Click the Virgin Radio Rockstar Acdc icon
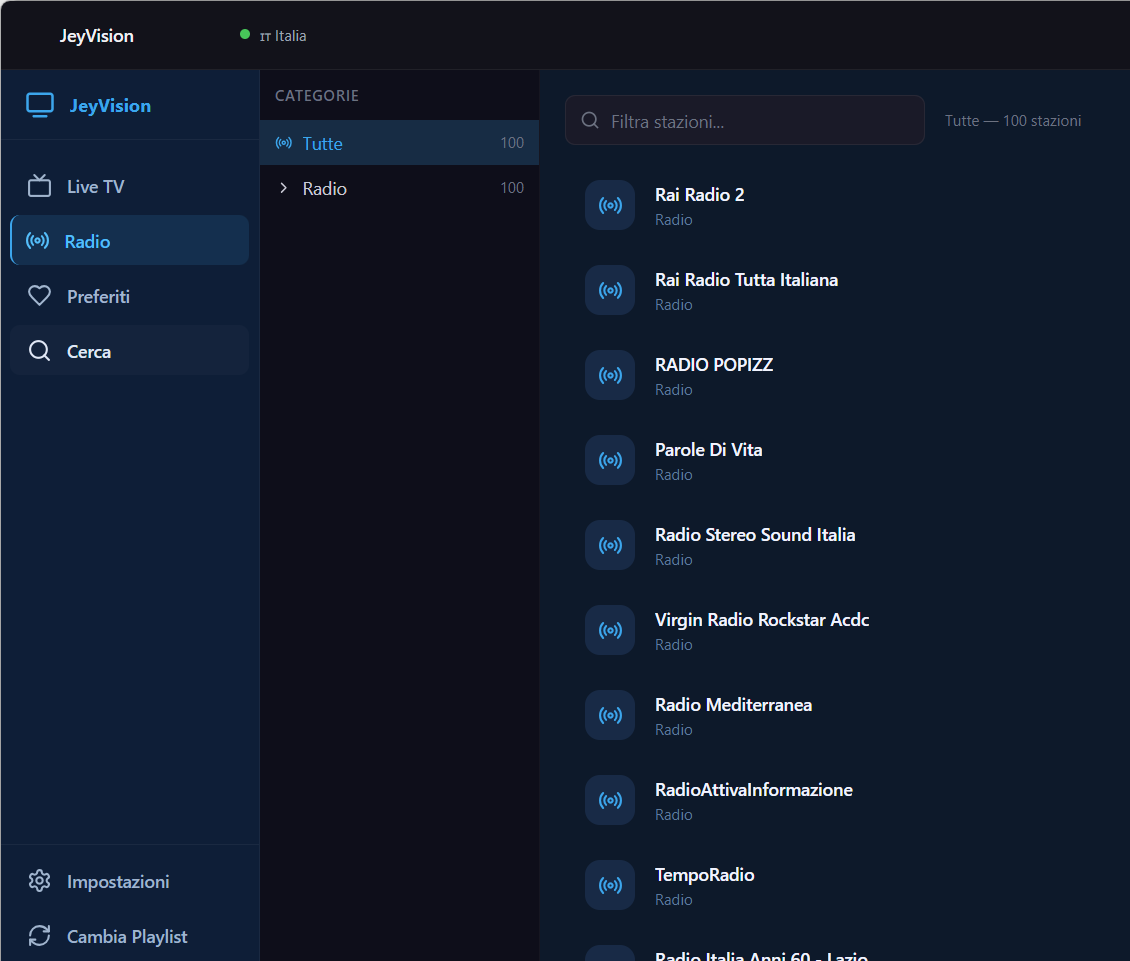Viewport: 1130px width, 961px height. [610, 631]
